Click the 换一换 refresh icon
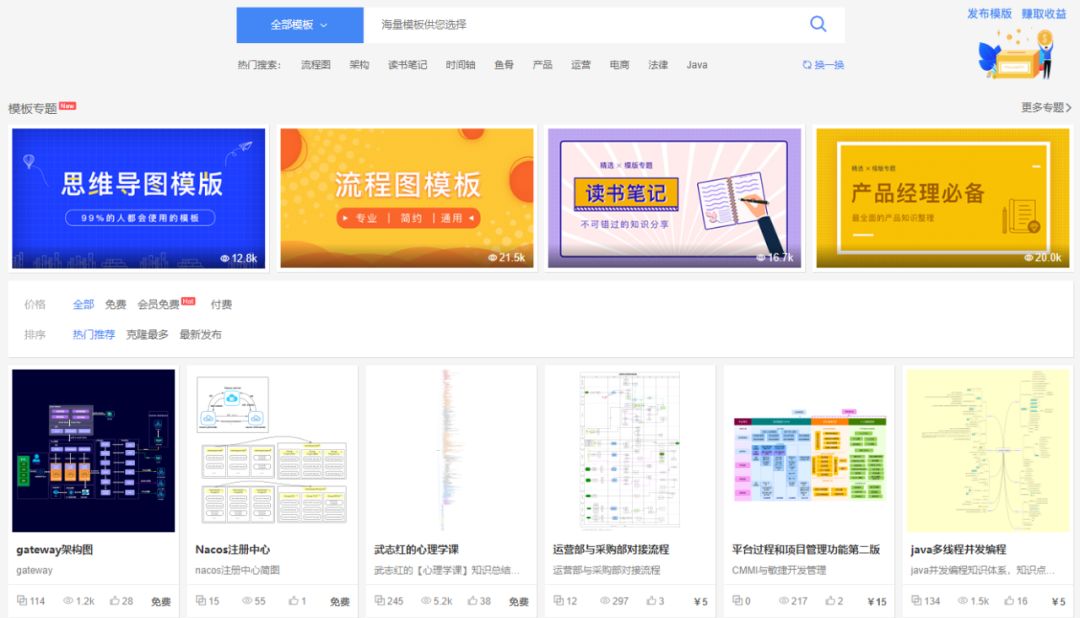Viewport: 1080px width, 618px height. [807, 64]
